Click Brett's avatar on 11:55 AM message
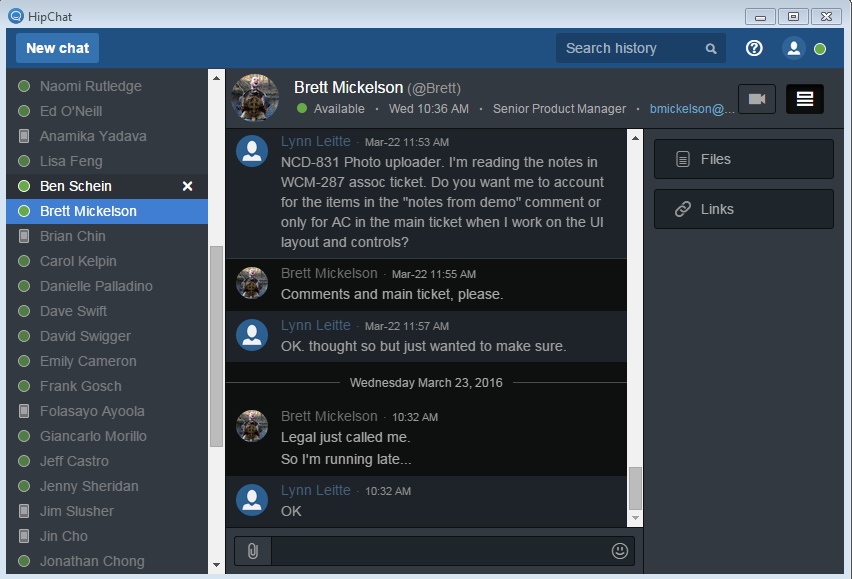Image resolution: width=852 pixels, height=579 pixels. click(252, 283)
